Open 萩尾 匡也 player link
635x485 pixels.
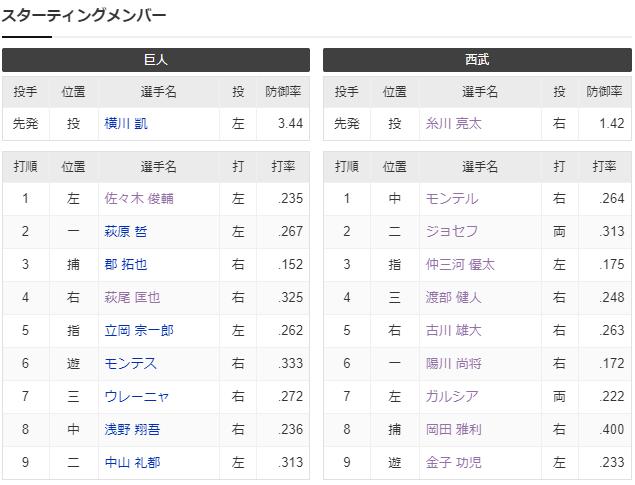pyautogui.click(x=132, y=298)
